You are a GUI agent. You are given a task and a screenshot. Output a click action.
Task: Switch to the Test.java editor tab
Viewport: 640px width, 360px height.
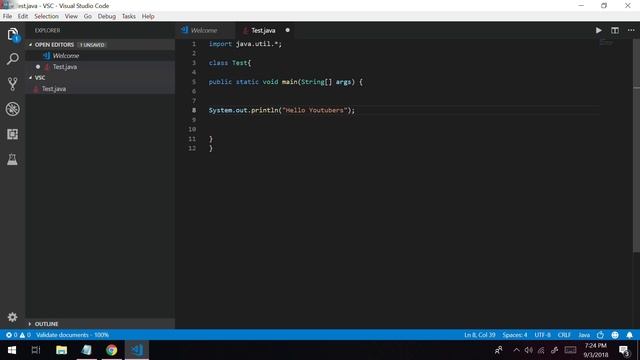(265, 30)
